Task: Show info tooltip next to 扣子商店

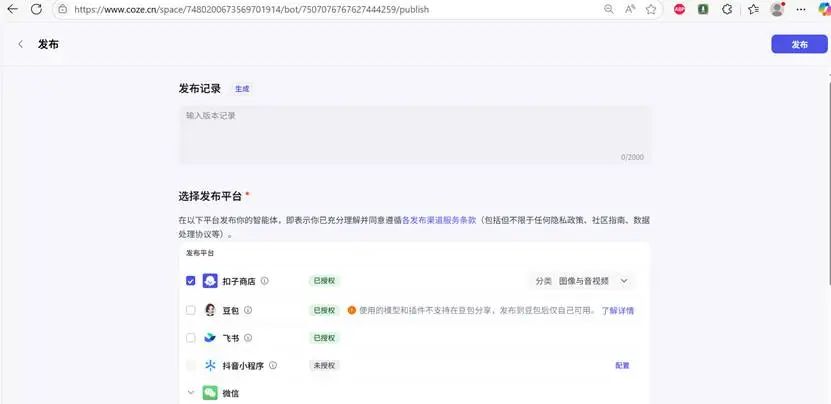Action: tap(264, 281)
